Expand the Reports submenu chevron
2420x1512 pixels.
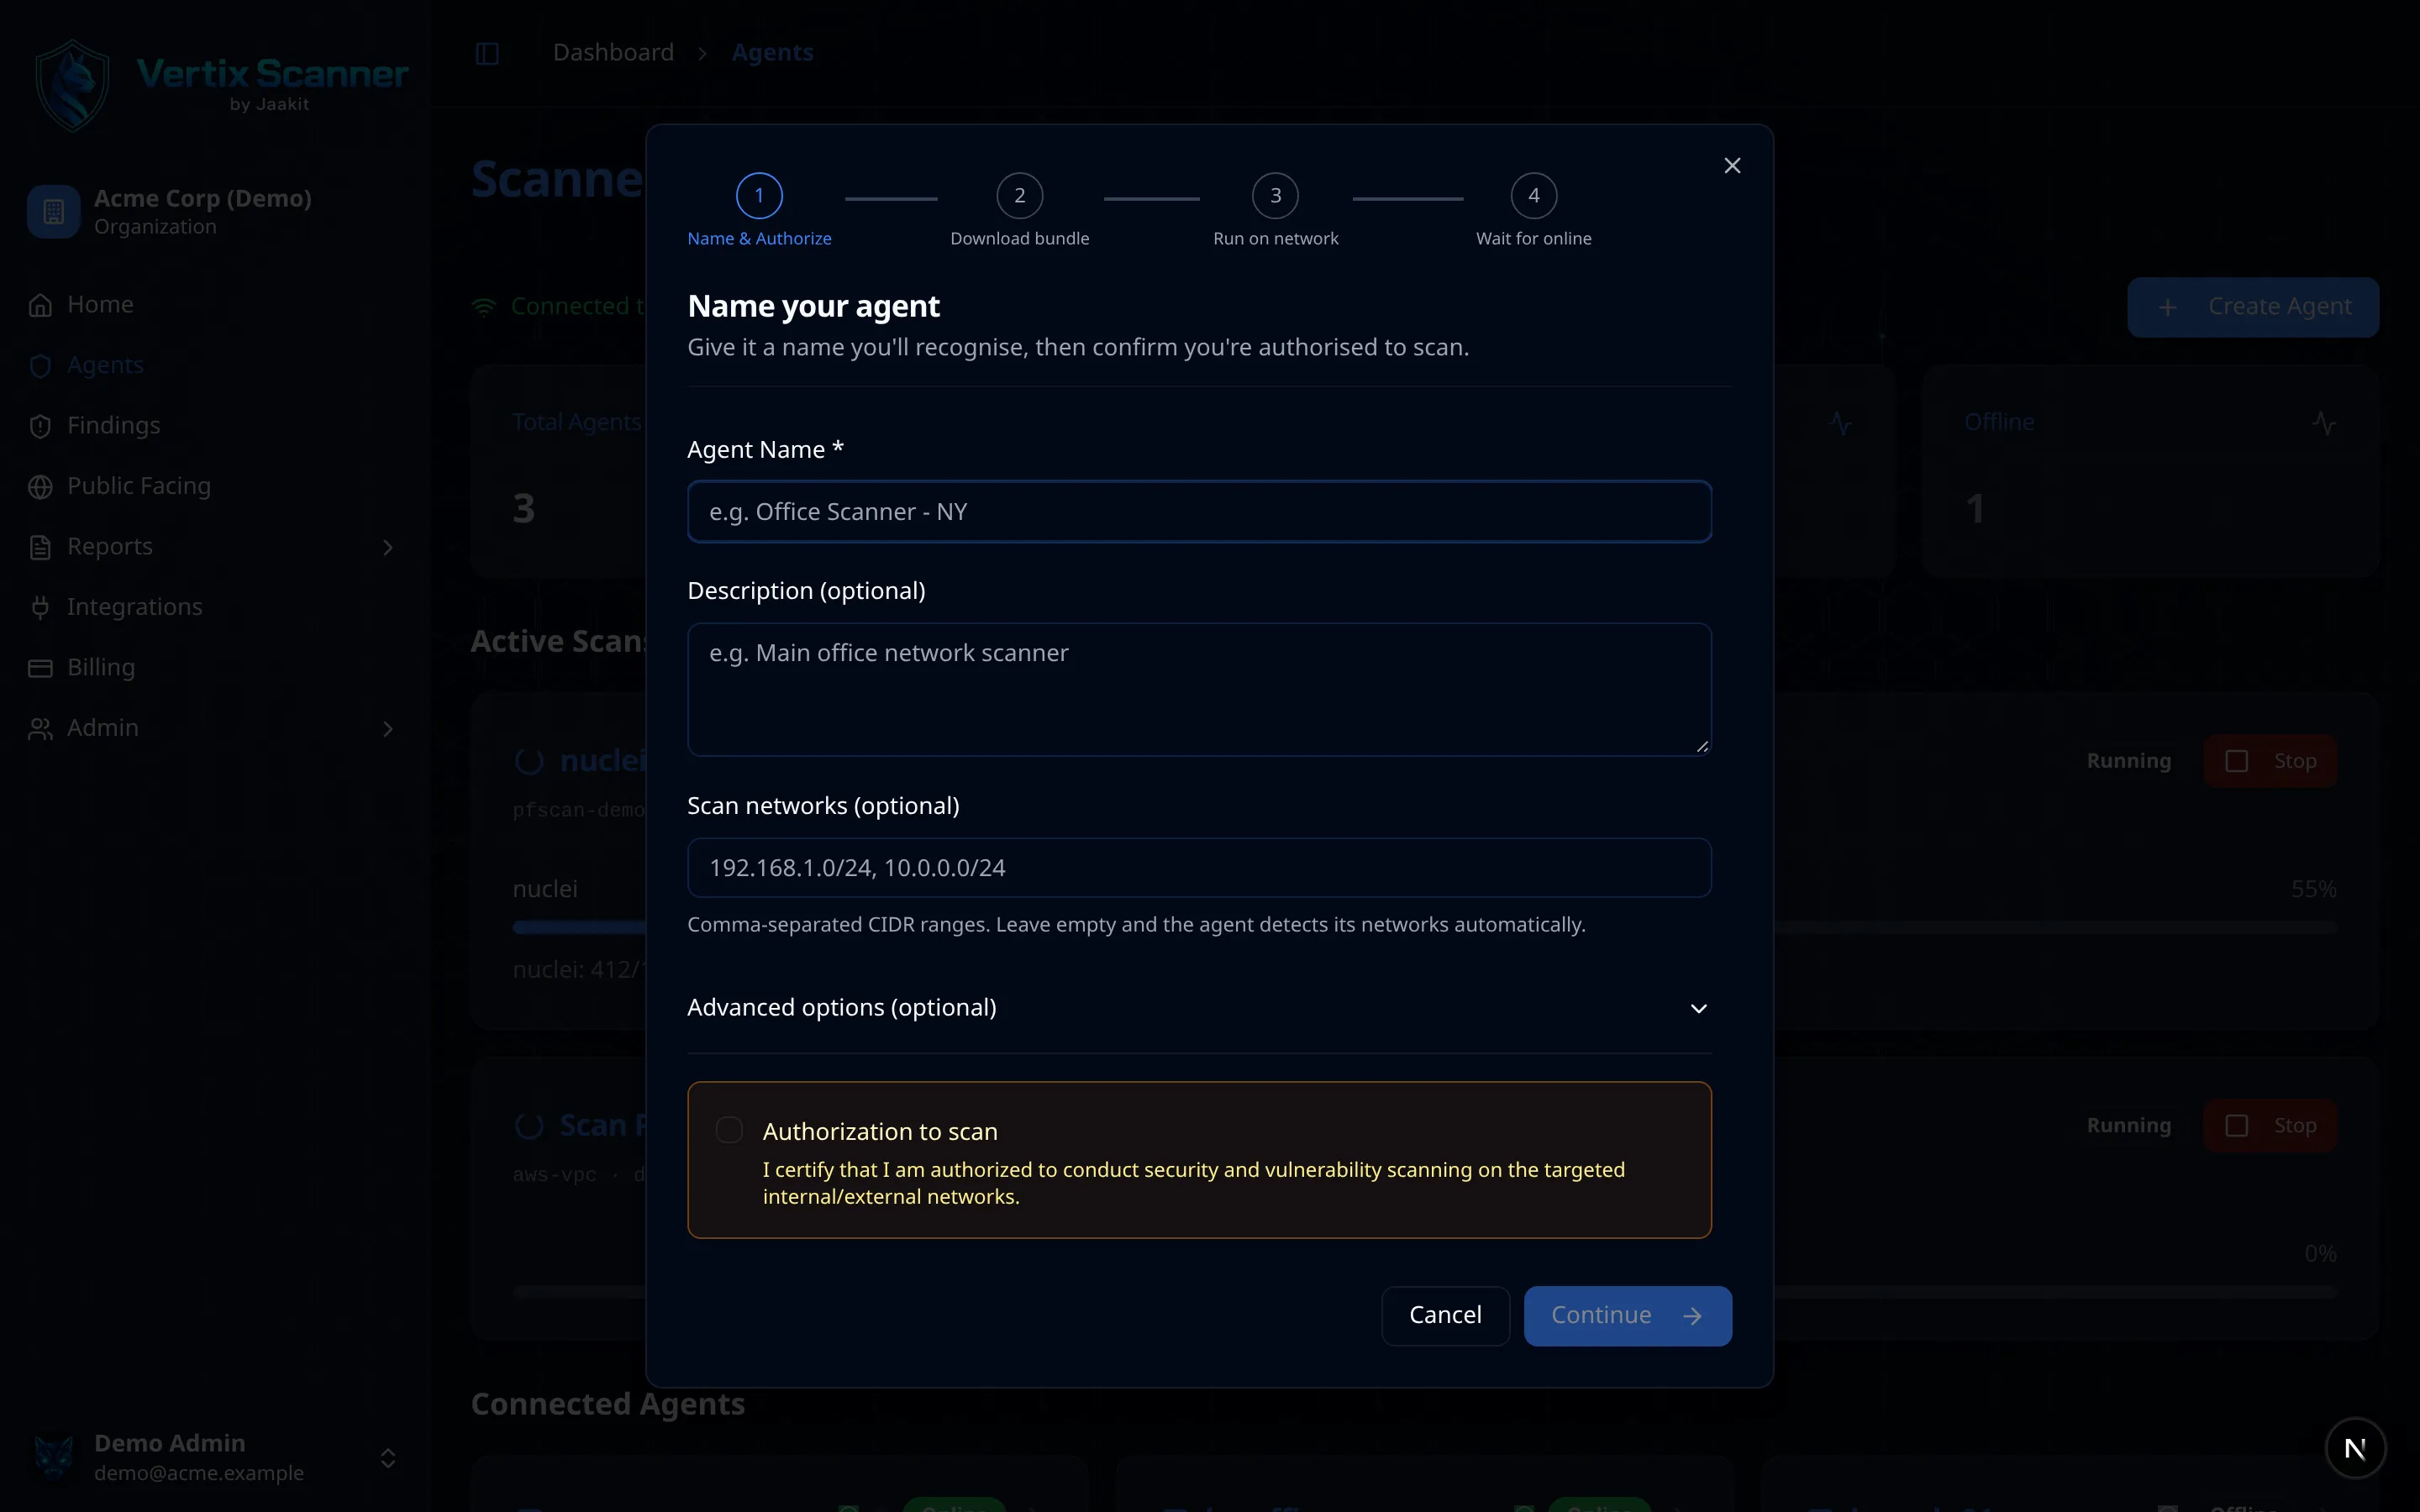388,547
